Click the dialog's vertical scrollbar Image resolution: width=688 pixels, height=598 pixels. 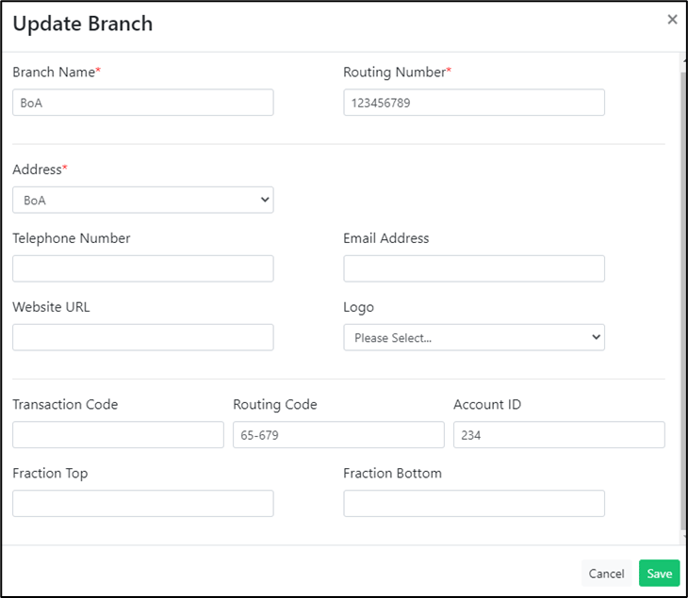683,298
